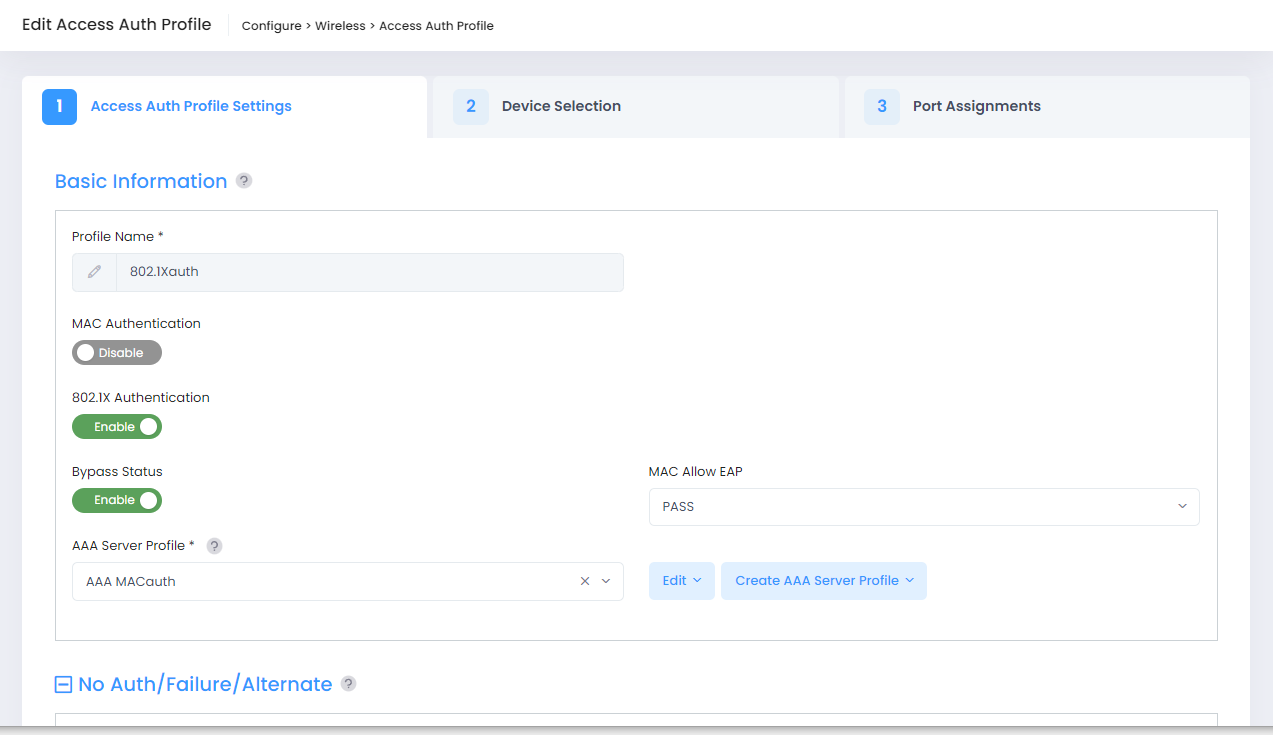Click the Edit button
The width and height of the screenshot is (1273, 735).
point(681,581)
